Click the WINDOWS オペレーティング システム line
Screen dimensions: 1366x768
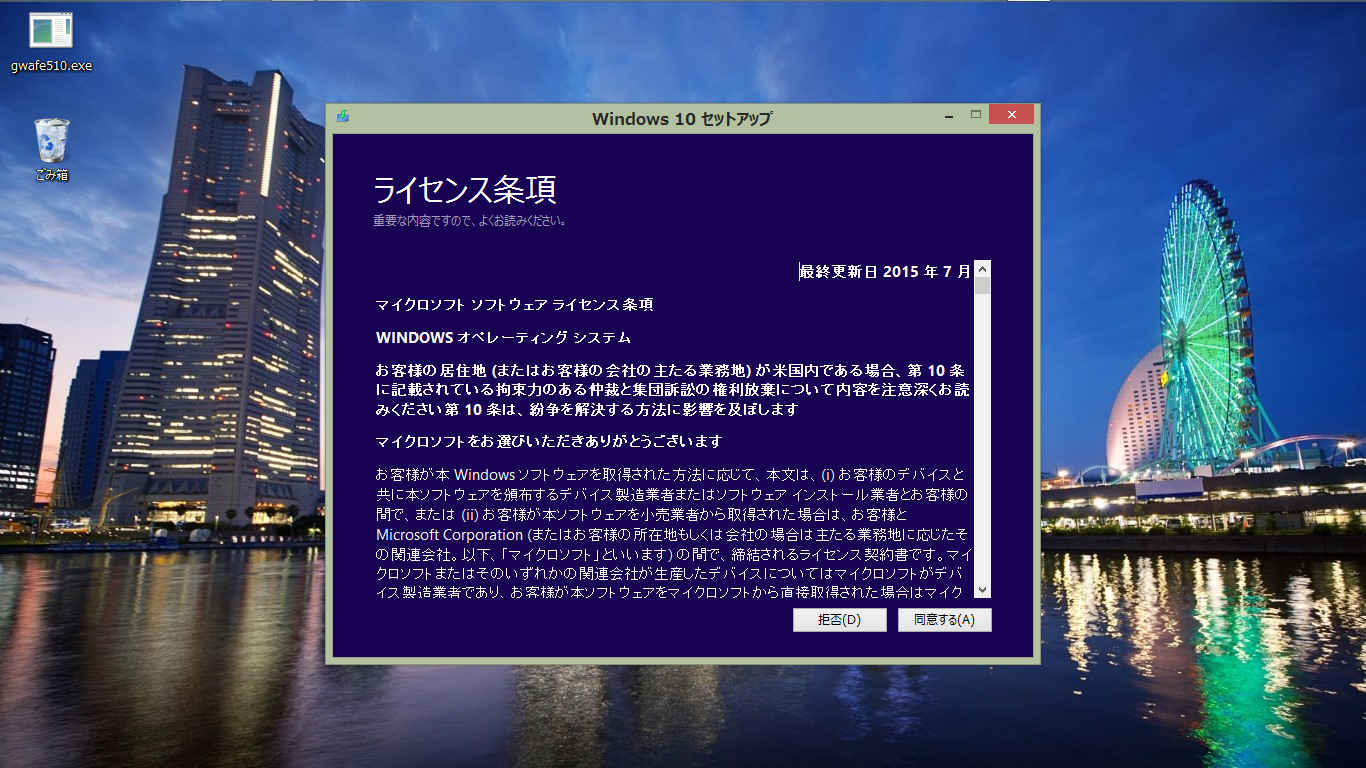[503, 337]
